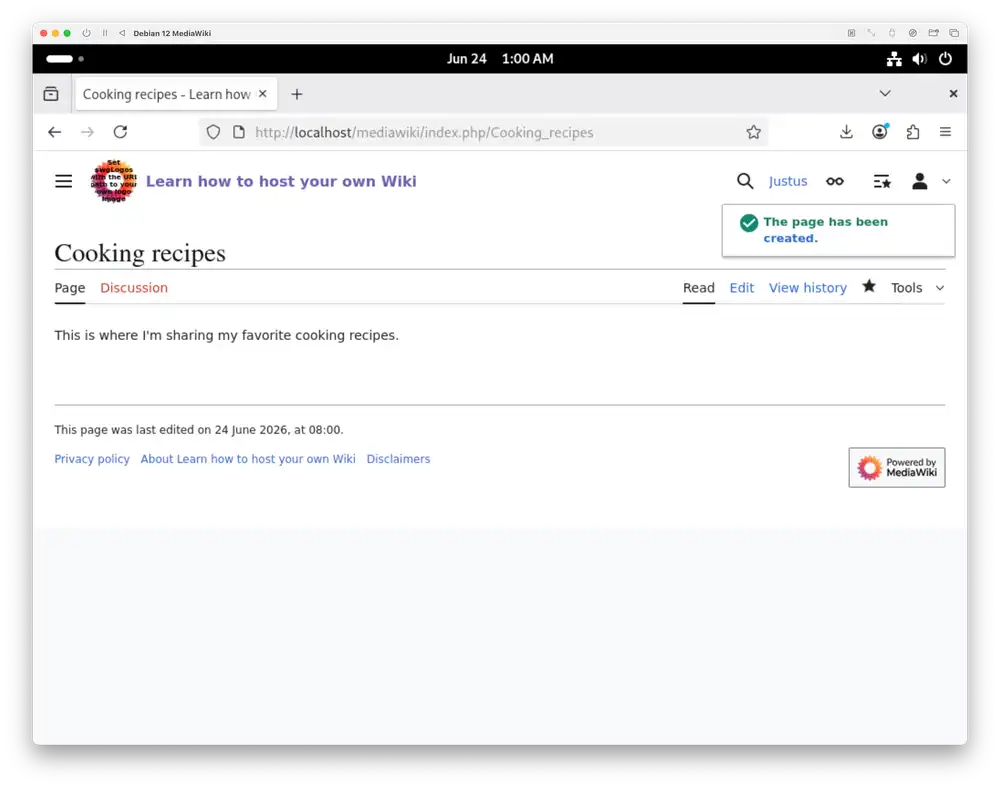1000x788 pixels.
Task: Click the Powered by MediaWiki badge
Action: [896, 467]
